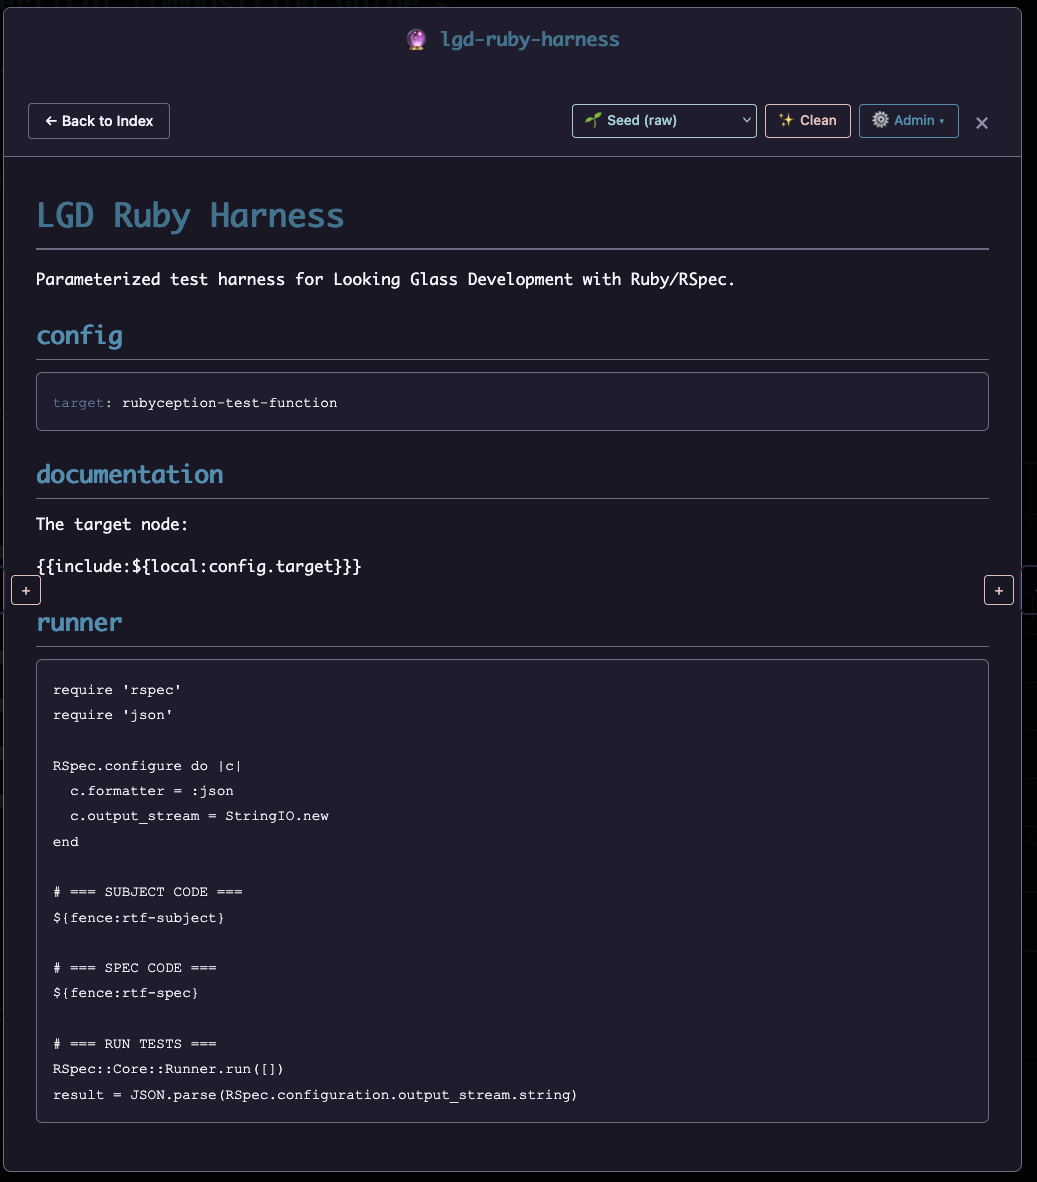Image resolution: width=1037 pixels, height=1182 pixels.
Task: Click the sparkles icon on Clean button
Action: 786,120
